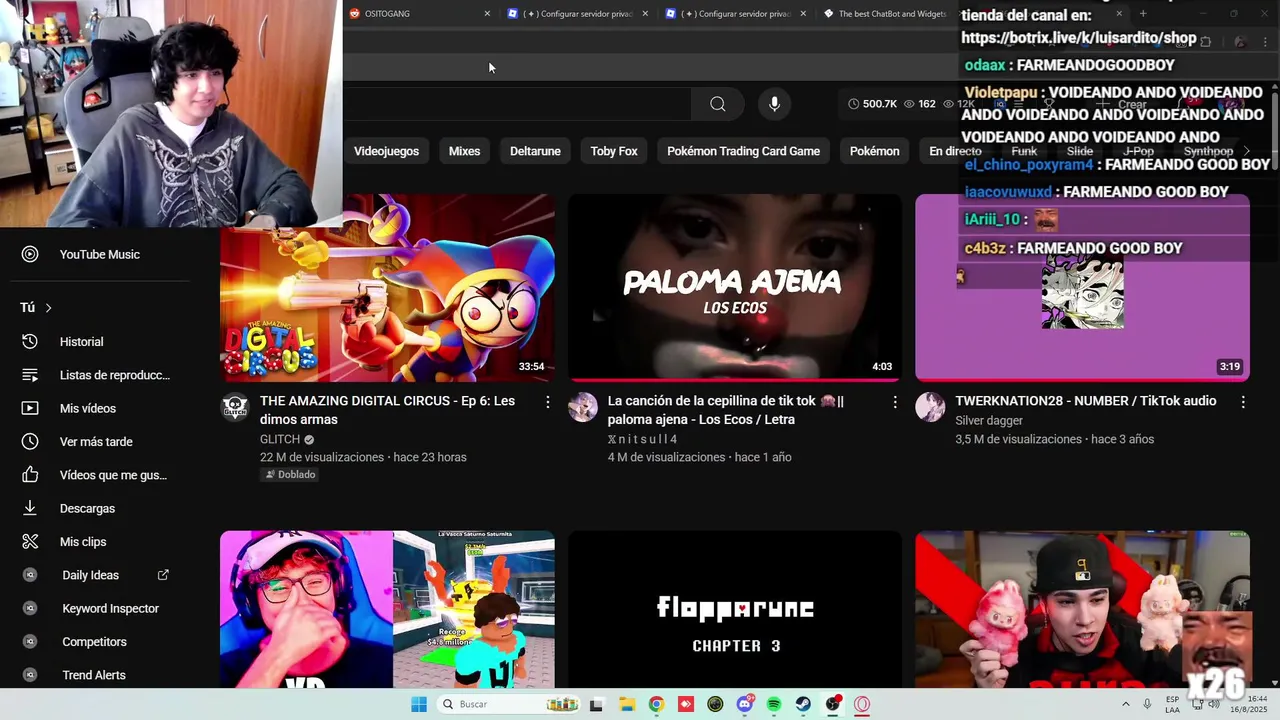Click the YouTube search input field
This screenshot has width=1280, height=720.
pos(517,104)
